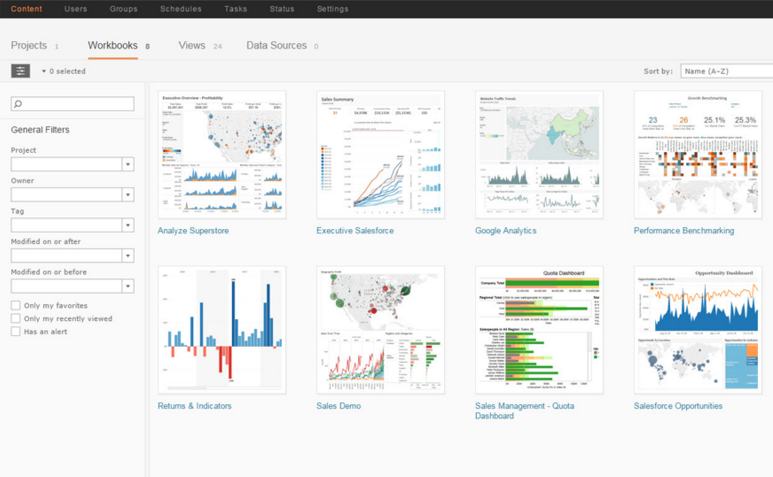773x477 pixels.
Task: Click into the search input field
Action: point(72,103)
